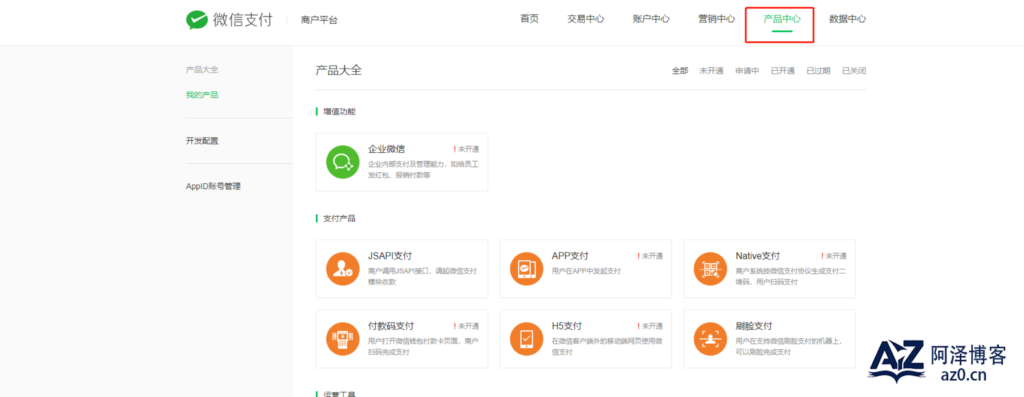The width and height of the screenshot is (1024, 397).
Task: Filter products by 已开通
Action: [x=782, y=71]
